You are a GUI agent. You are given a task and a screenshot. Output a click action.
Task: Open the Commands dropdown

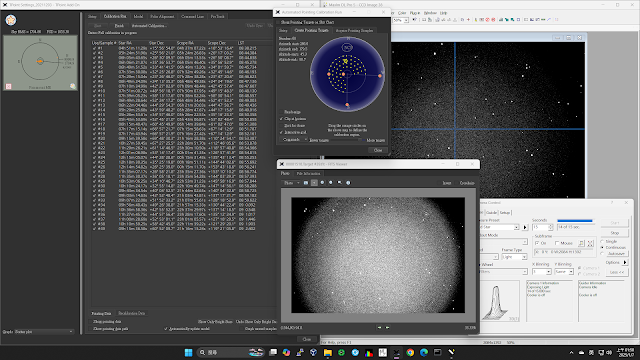293,140
